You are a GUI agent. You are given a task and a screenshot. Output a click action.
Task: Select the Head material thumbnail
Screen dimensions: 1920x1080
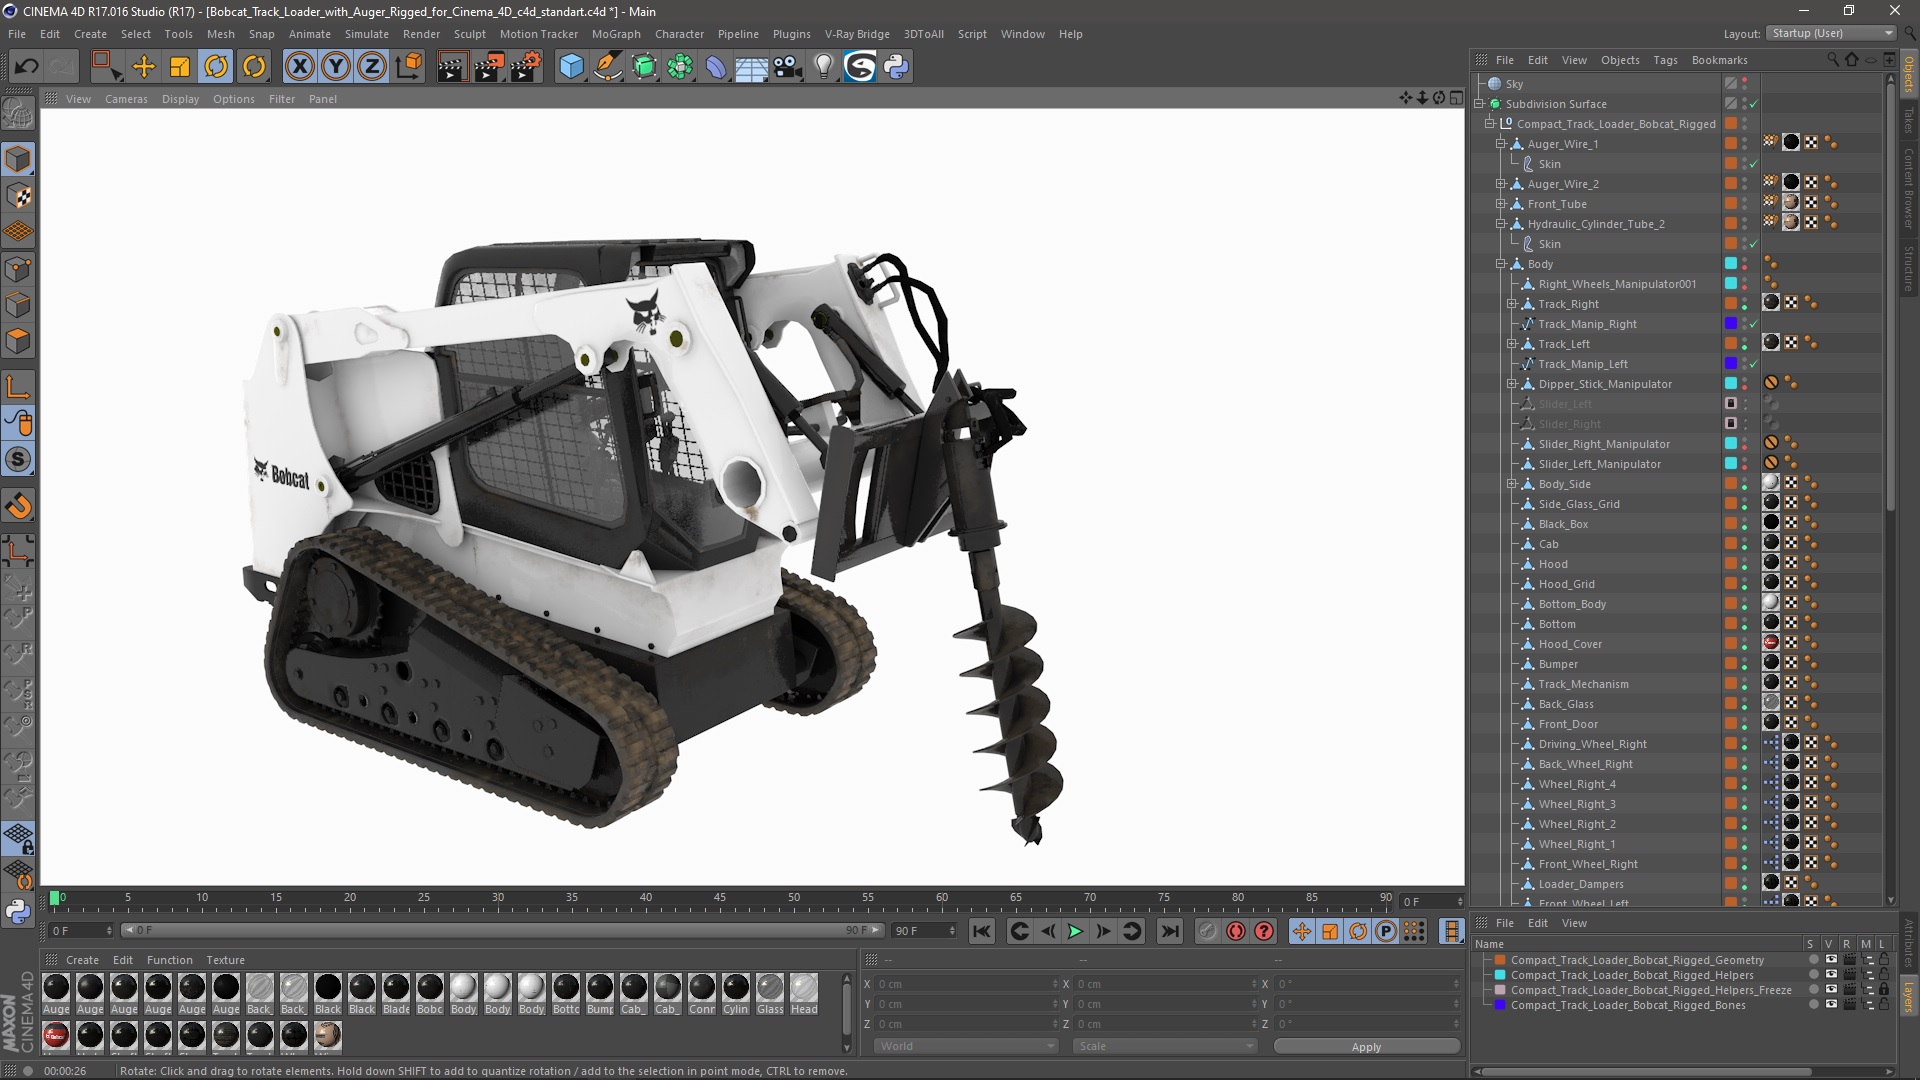pyautogui.click(x=804, y=988)
